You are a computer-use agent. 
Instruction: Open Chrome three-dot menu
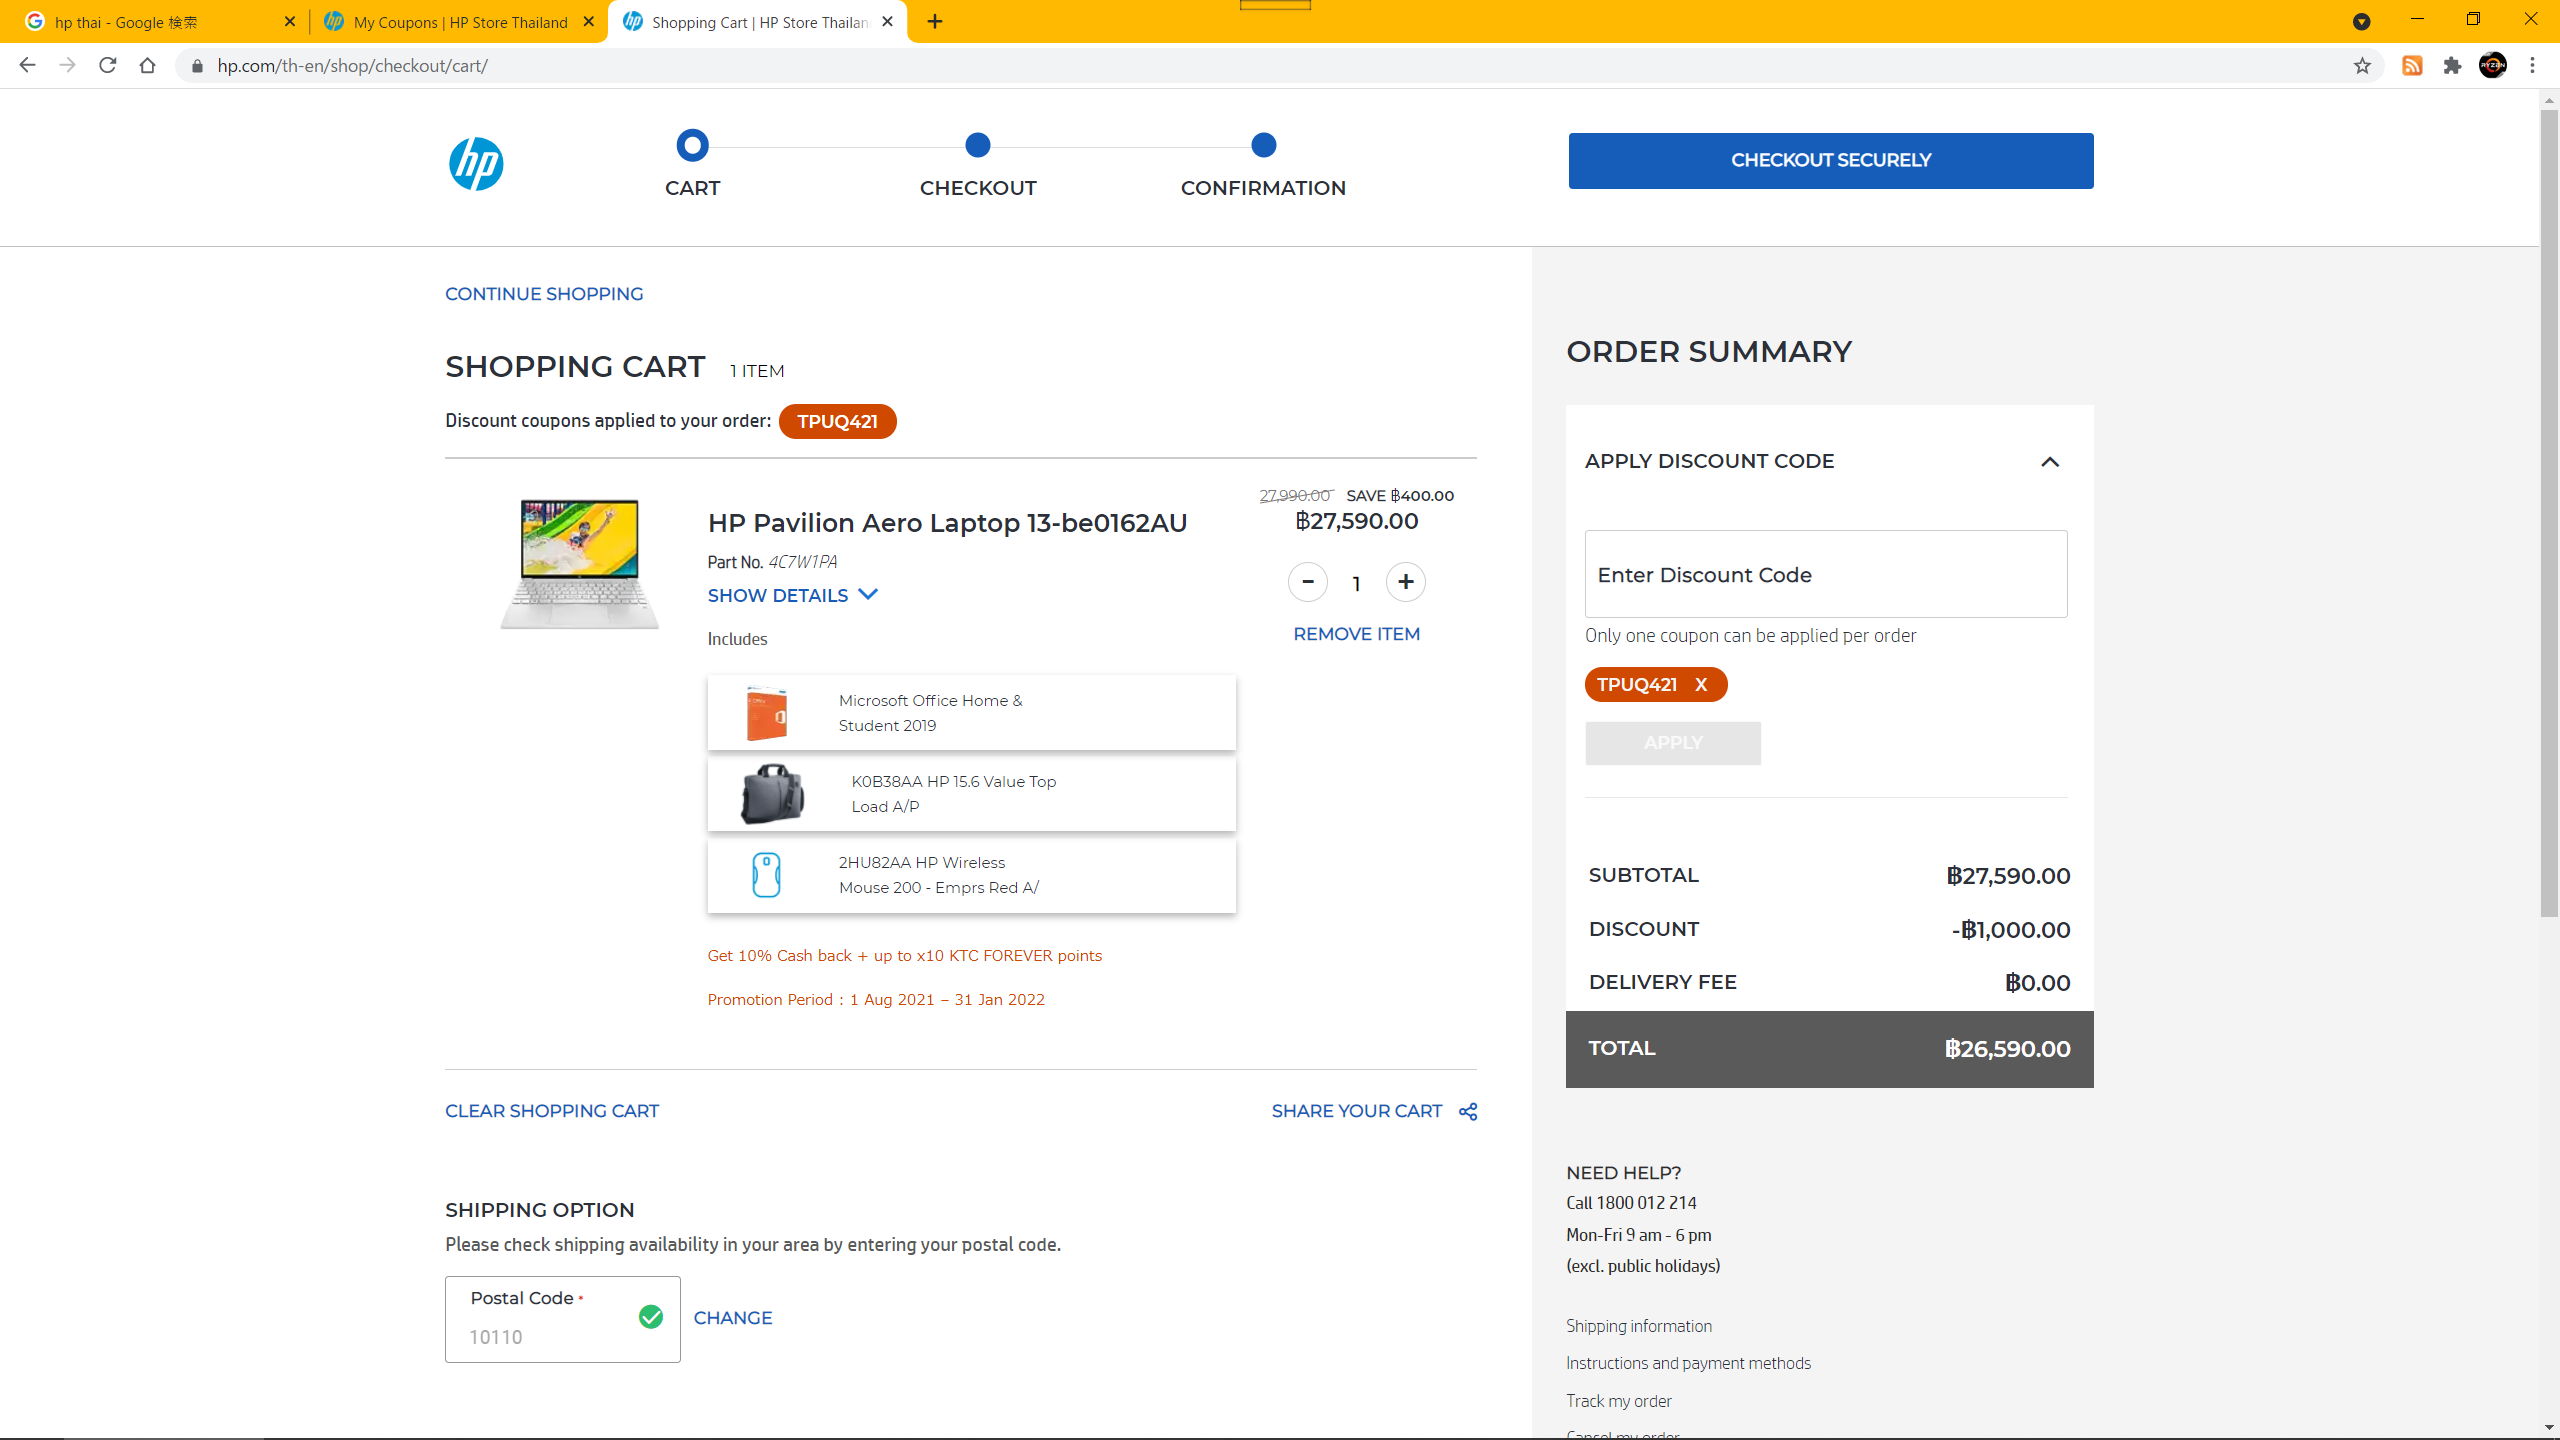2533,66
